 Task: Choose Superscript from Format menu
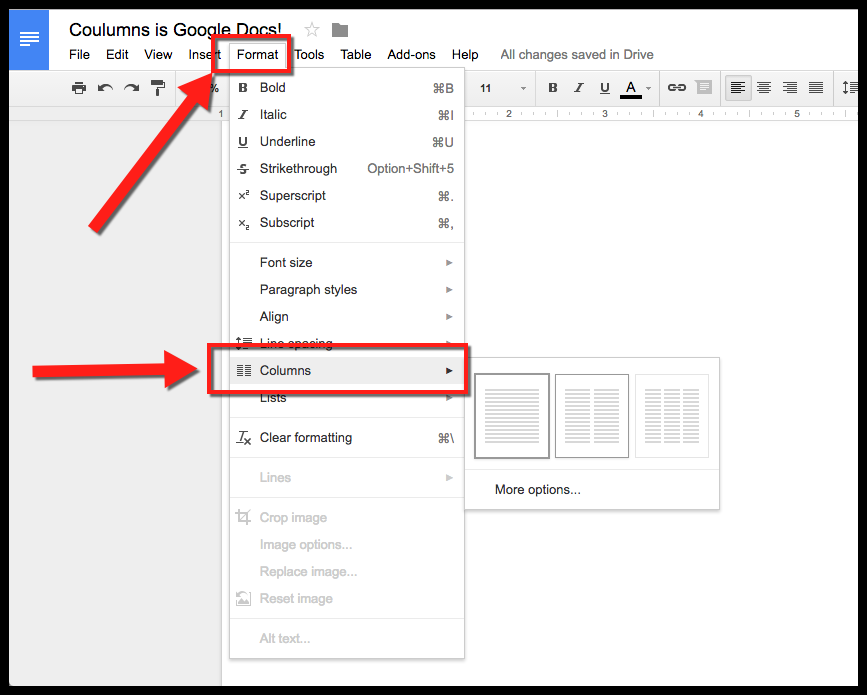point(347,196)
